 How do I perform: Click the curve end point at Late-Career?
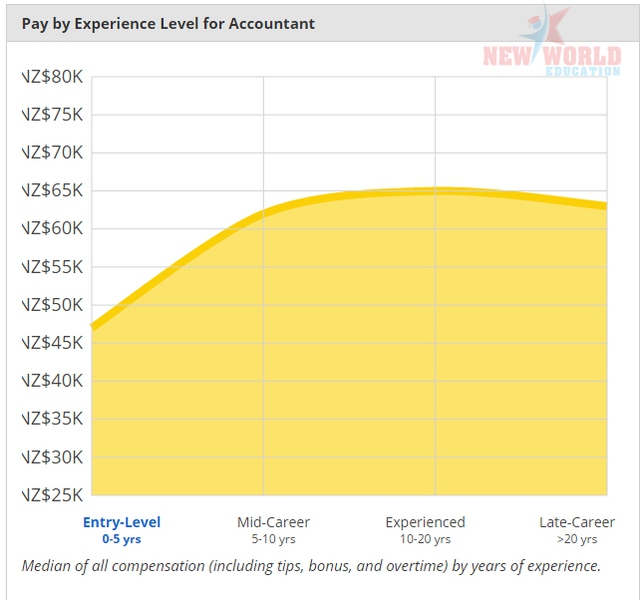point(604,205)
